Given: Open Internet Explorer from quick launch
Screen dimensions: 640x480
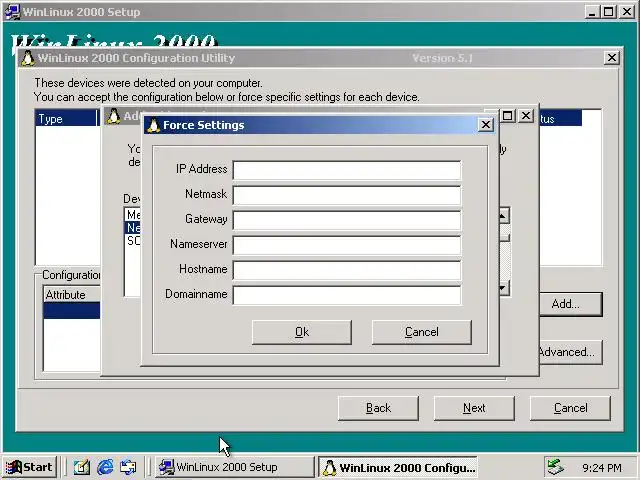Looking at the screenshot, I should [105, 467].
